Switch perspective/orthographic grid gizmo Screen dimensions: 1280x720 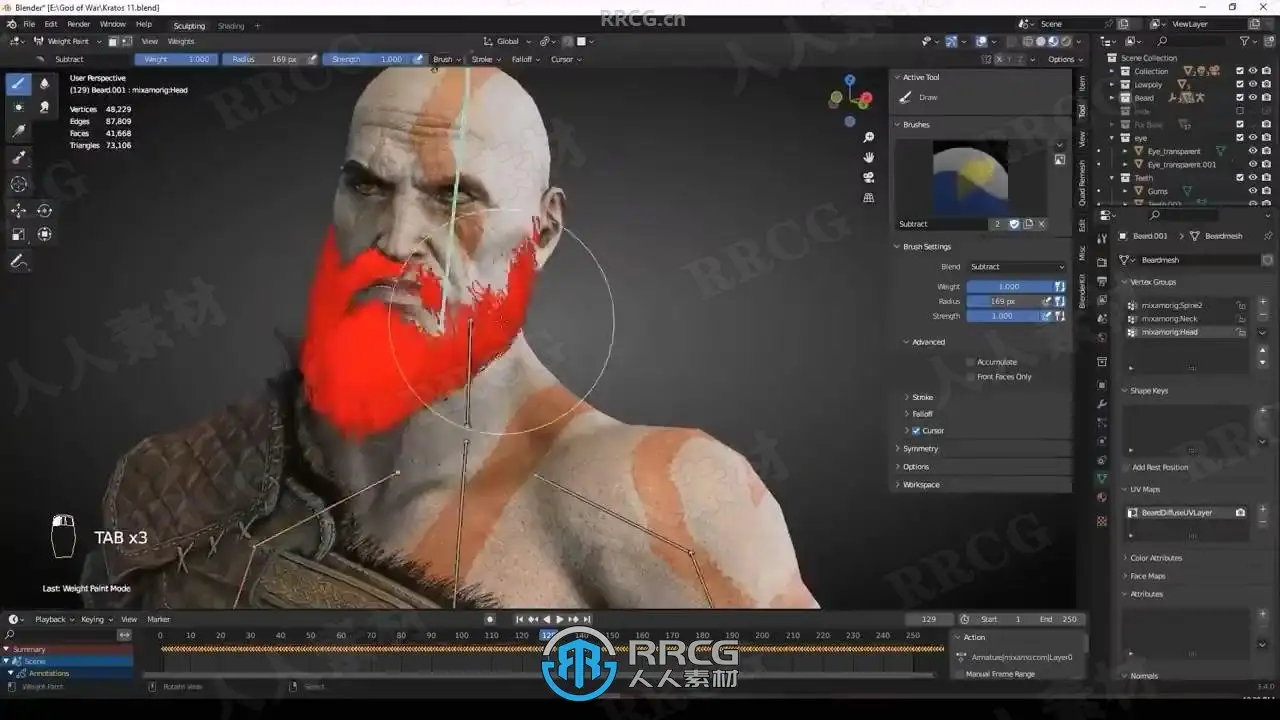pos(869,198)
